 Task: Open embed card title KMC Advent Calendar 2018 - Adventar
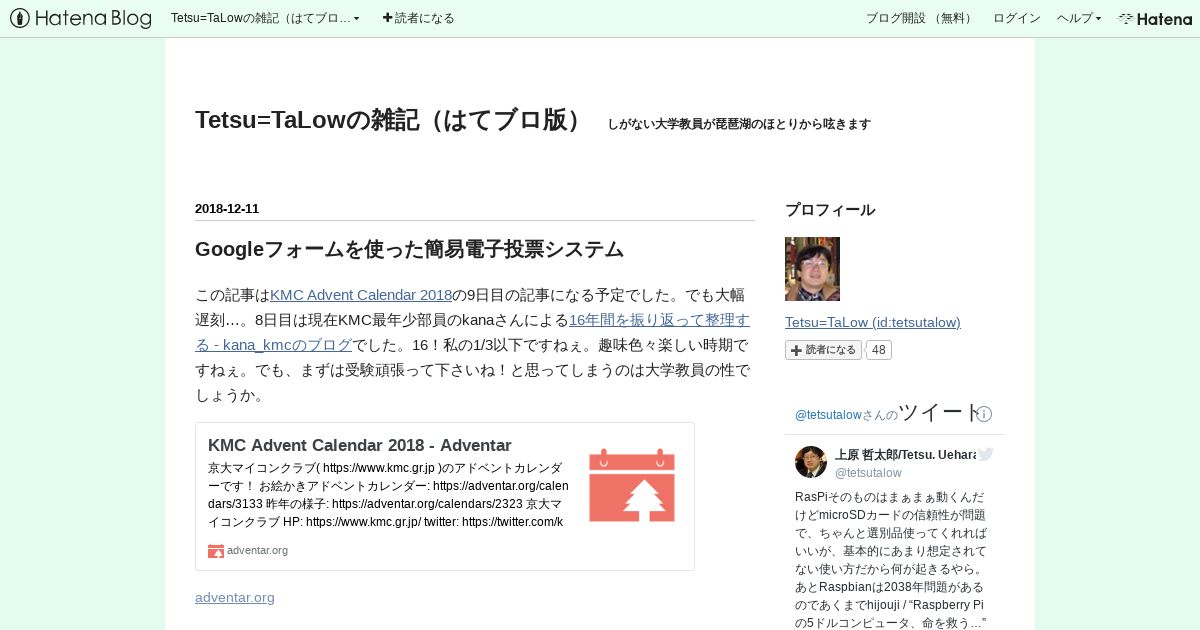tap(360, 445)
